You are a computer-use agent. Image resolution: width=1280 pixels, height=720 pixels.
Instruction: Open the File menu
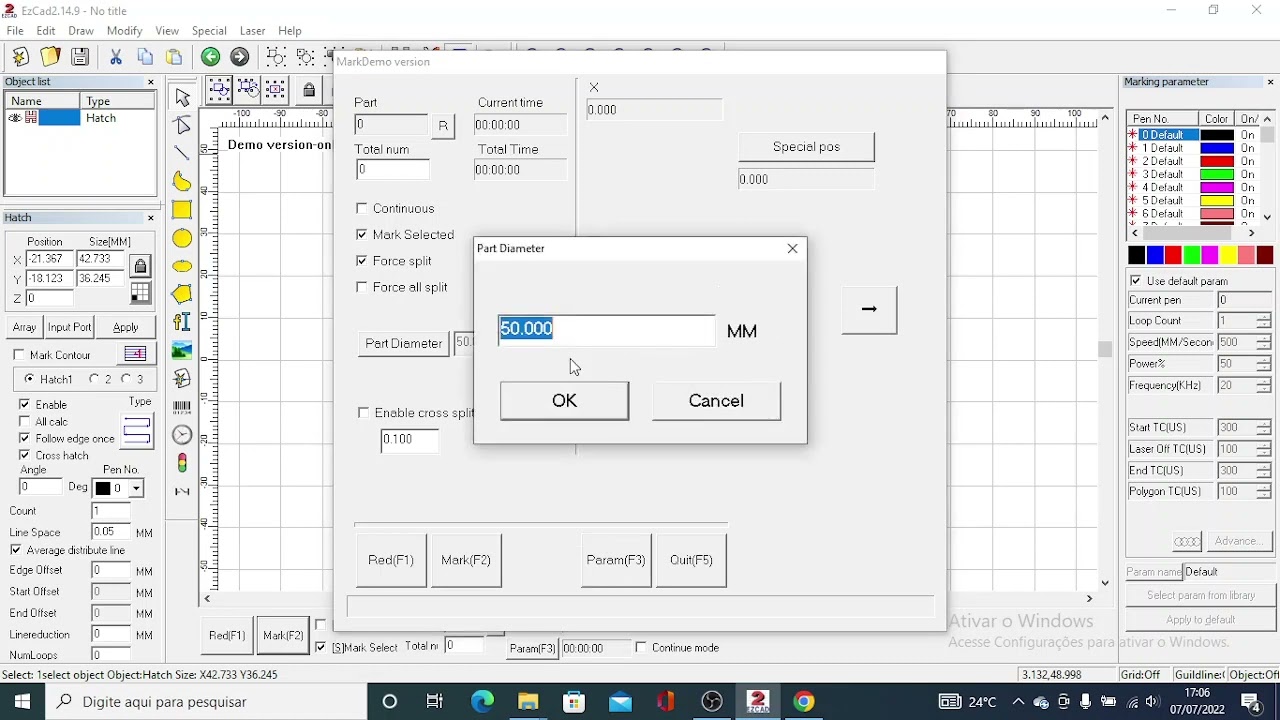[15, 31]
